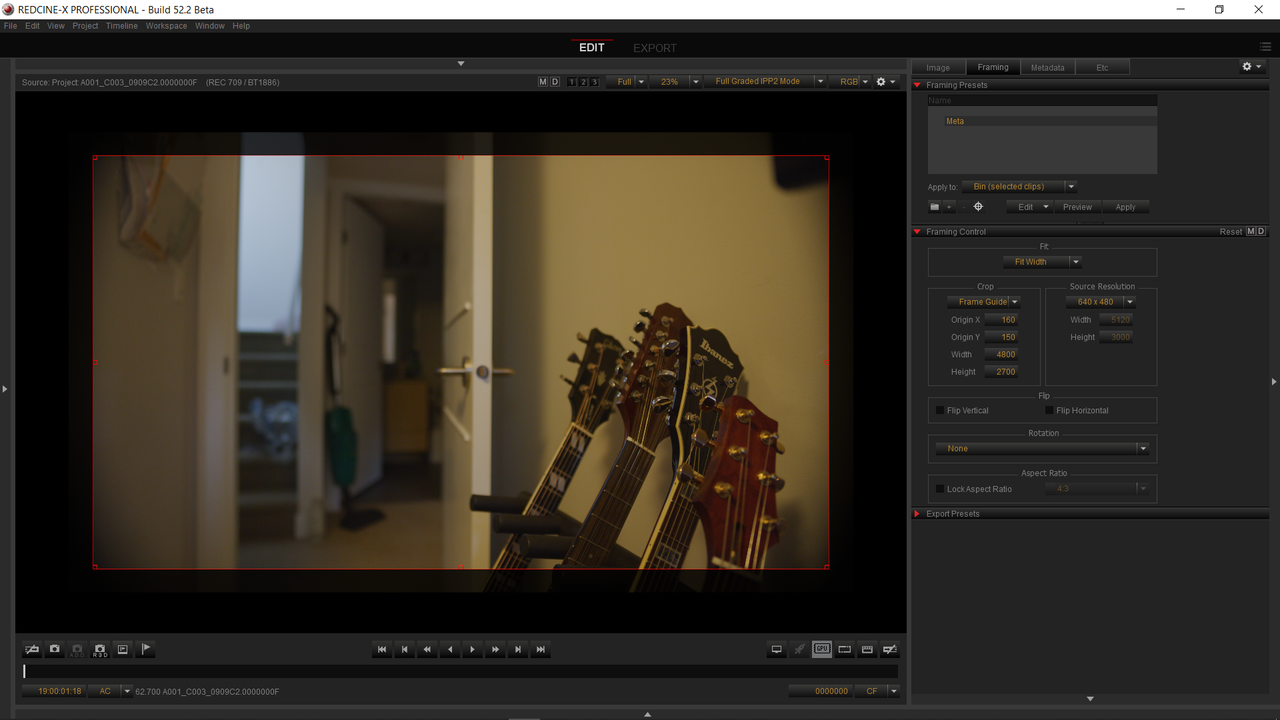The width and height of the screenshot is (1280, 720).
Task: Fast forward the clip
Action: click(495, 650)
